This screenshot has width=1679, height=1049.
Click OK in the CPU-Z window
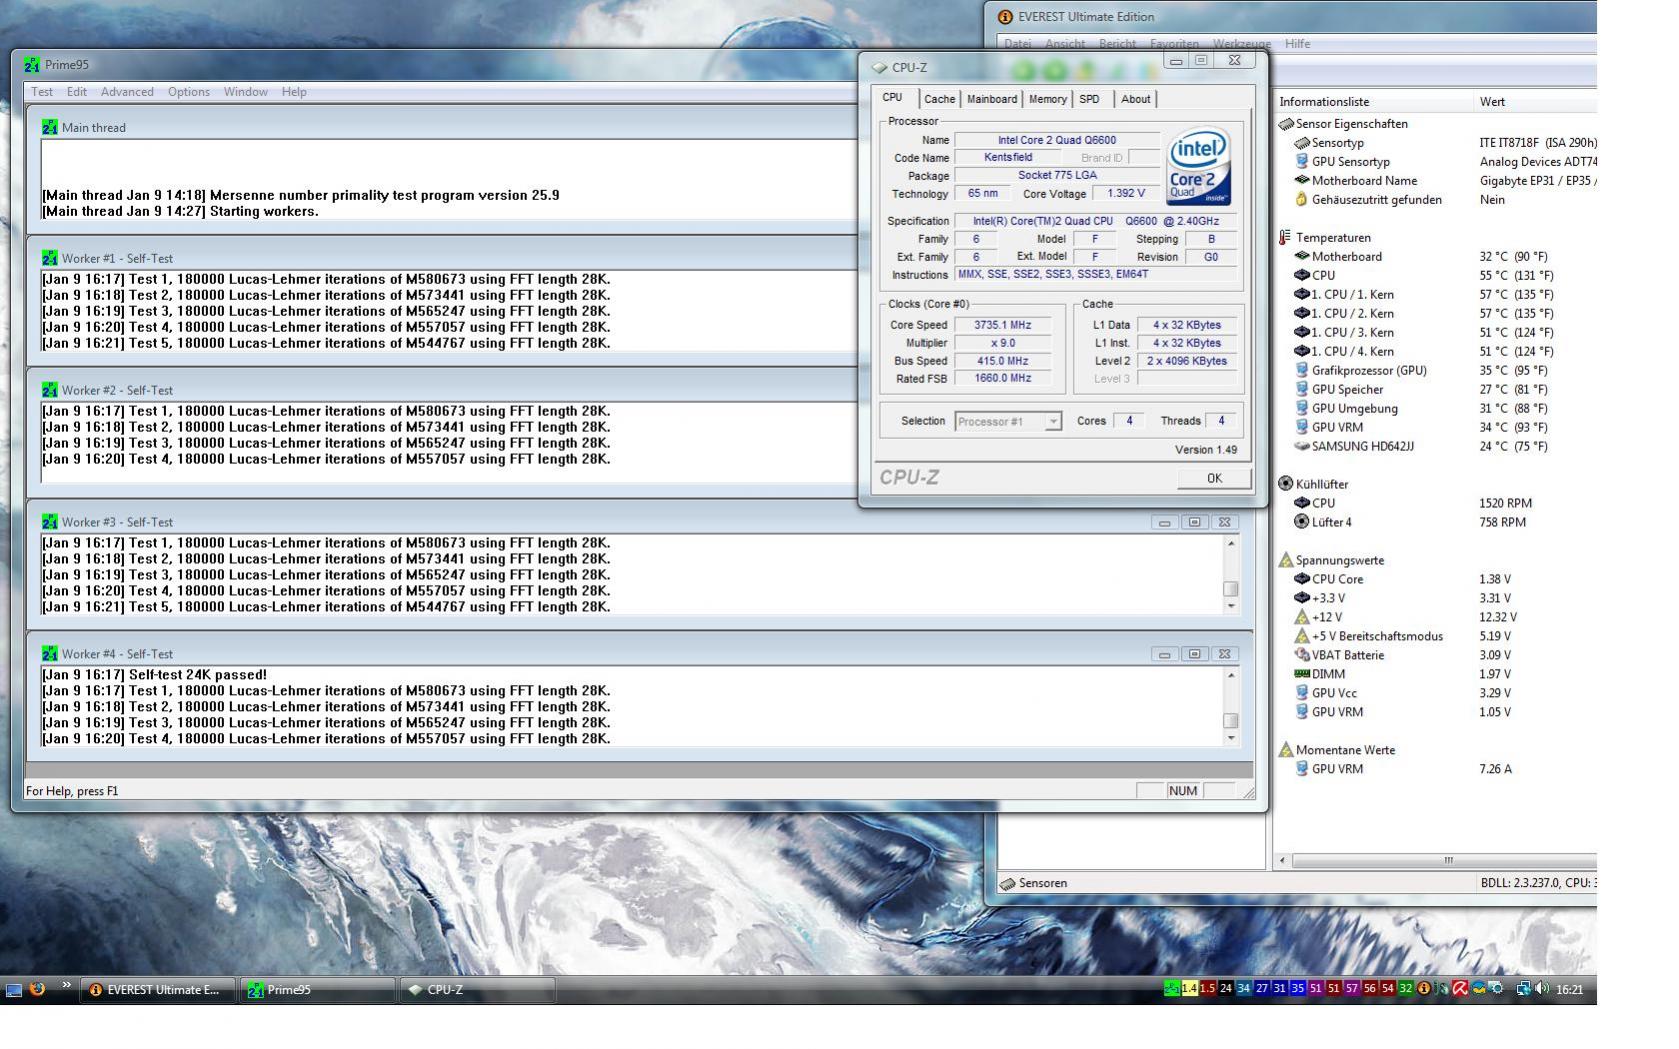click(1214, 478)
